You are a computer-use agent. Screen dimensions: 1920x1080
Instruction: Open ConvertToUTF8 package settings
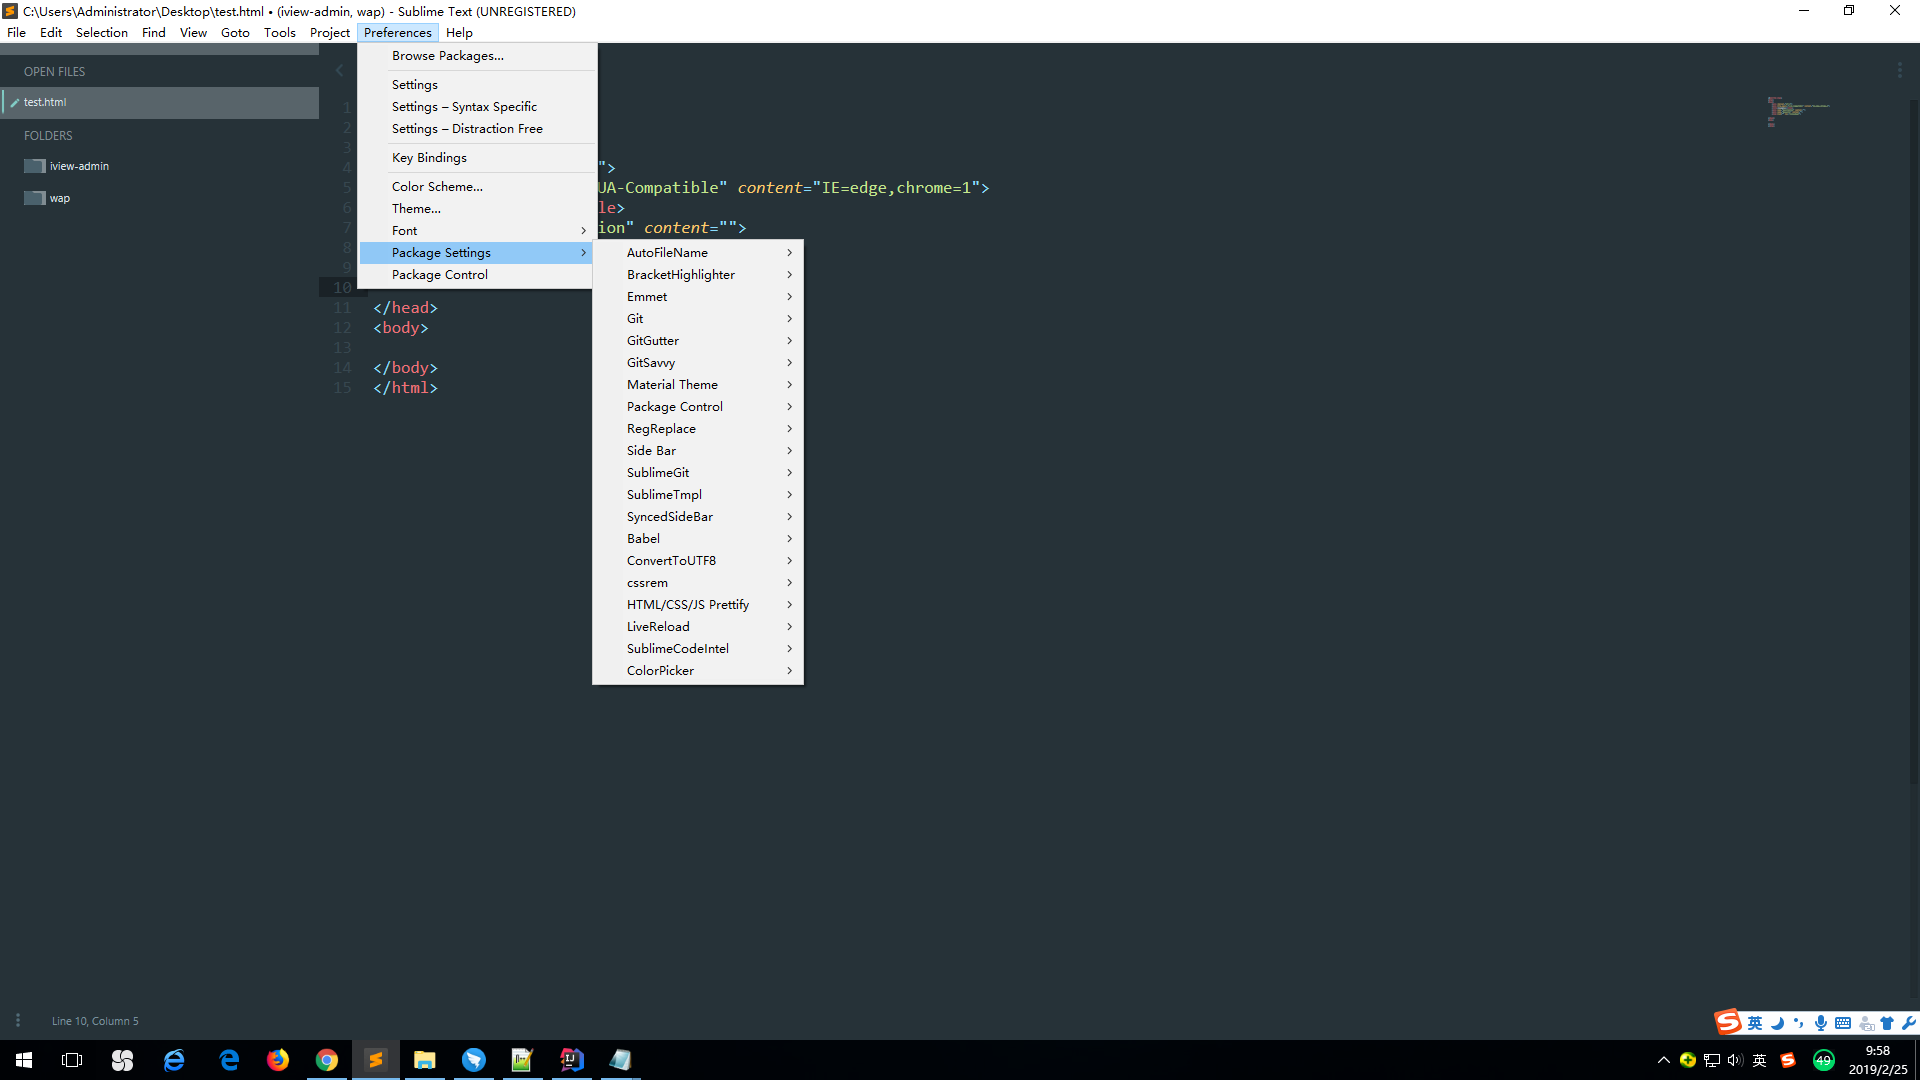[698, 561]
